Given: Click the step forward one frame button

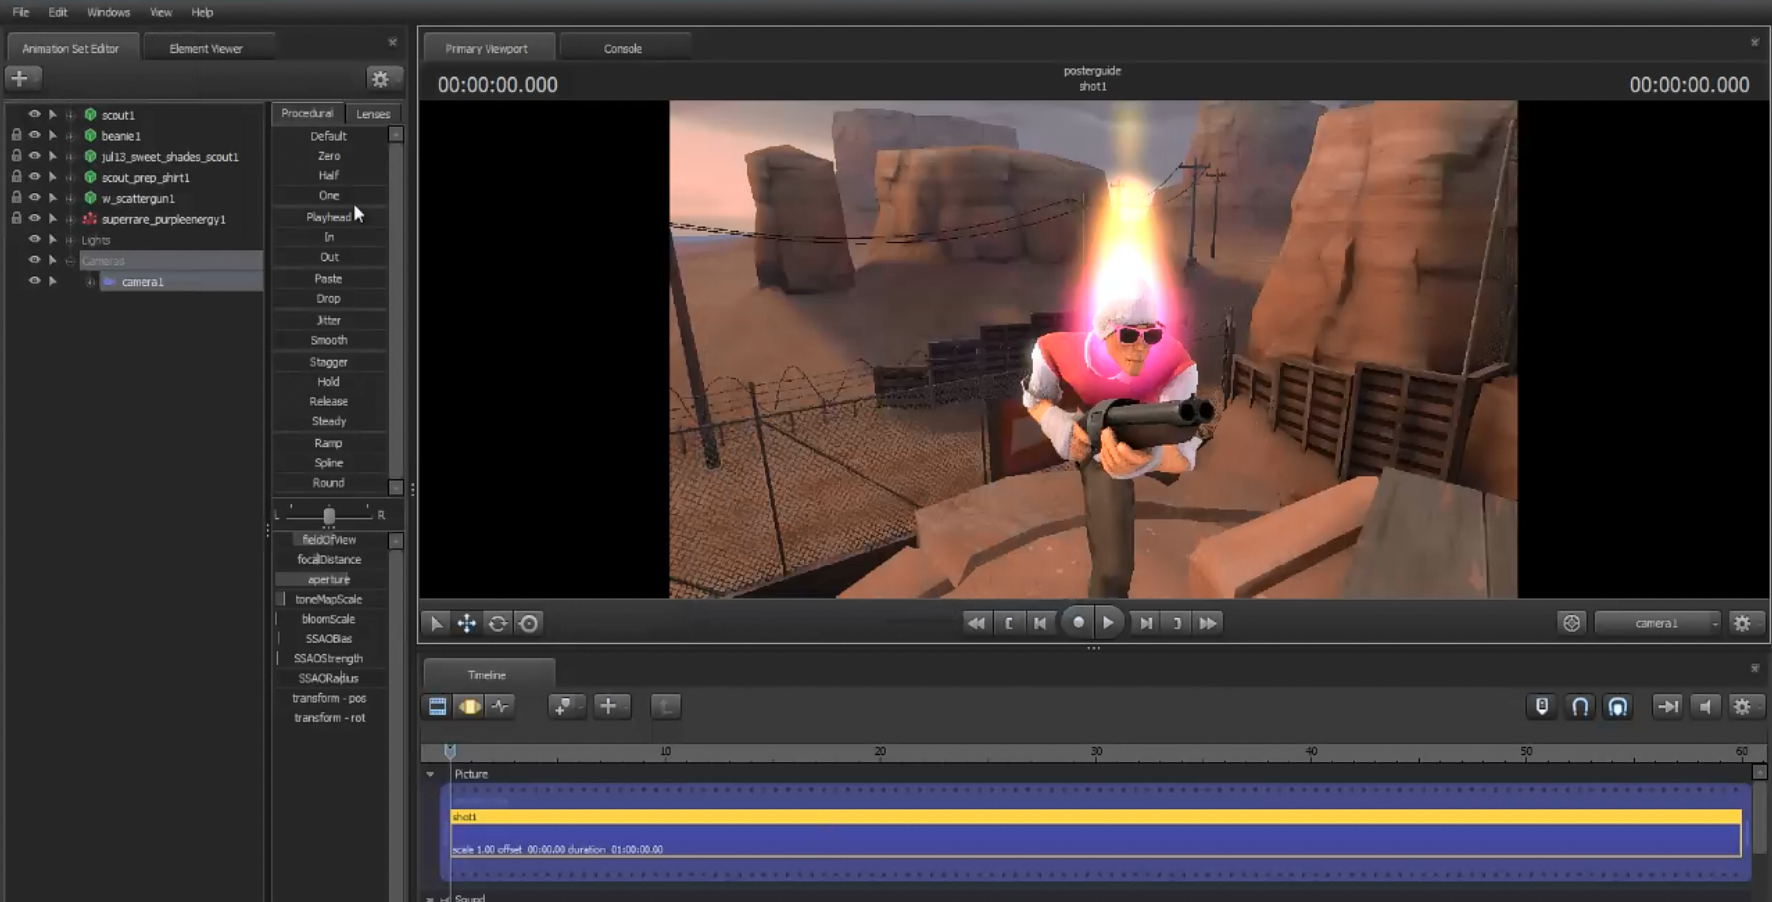Looking at the screenshot, I should point(1146,623).
